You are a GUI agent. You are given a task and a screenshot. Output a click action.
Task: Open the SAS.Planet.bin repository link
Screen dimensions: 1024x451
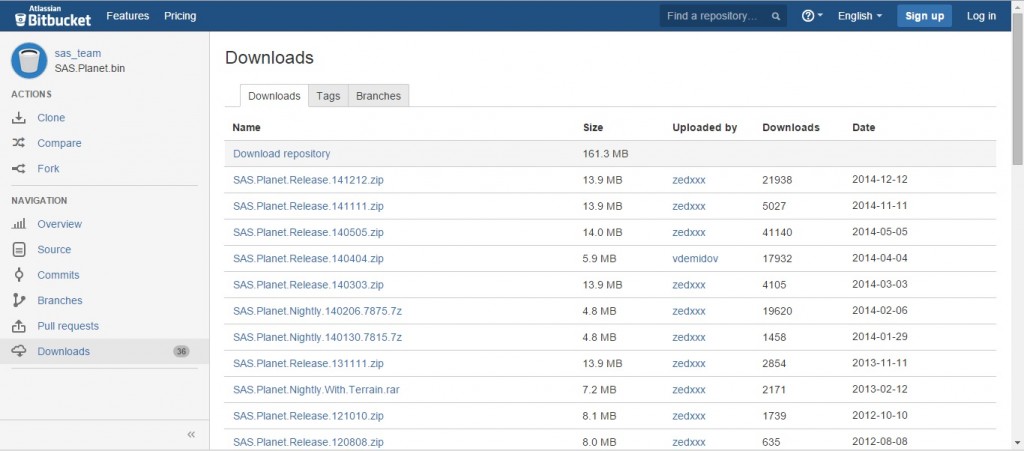pos(89,68)
